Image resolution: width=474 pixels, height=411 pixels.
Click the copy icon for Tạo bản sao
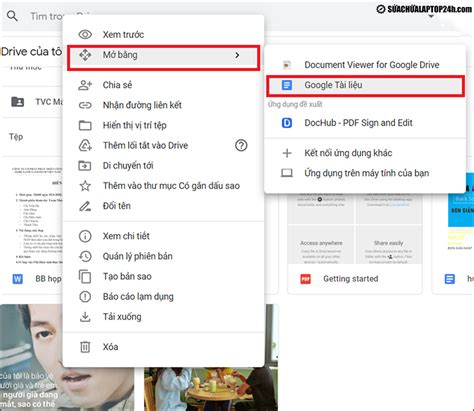(85, 276)
